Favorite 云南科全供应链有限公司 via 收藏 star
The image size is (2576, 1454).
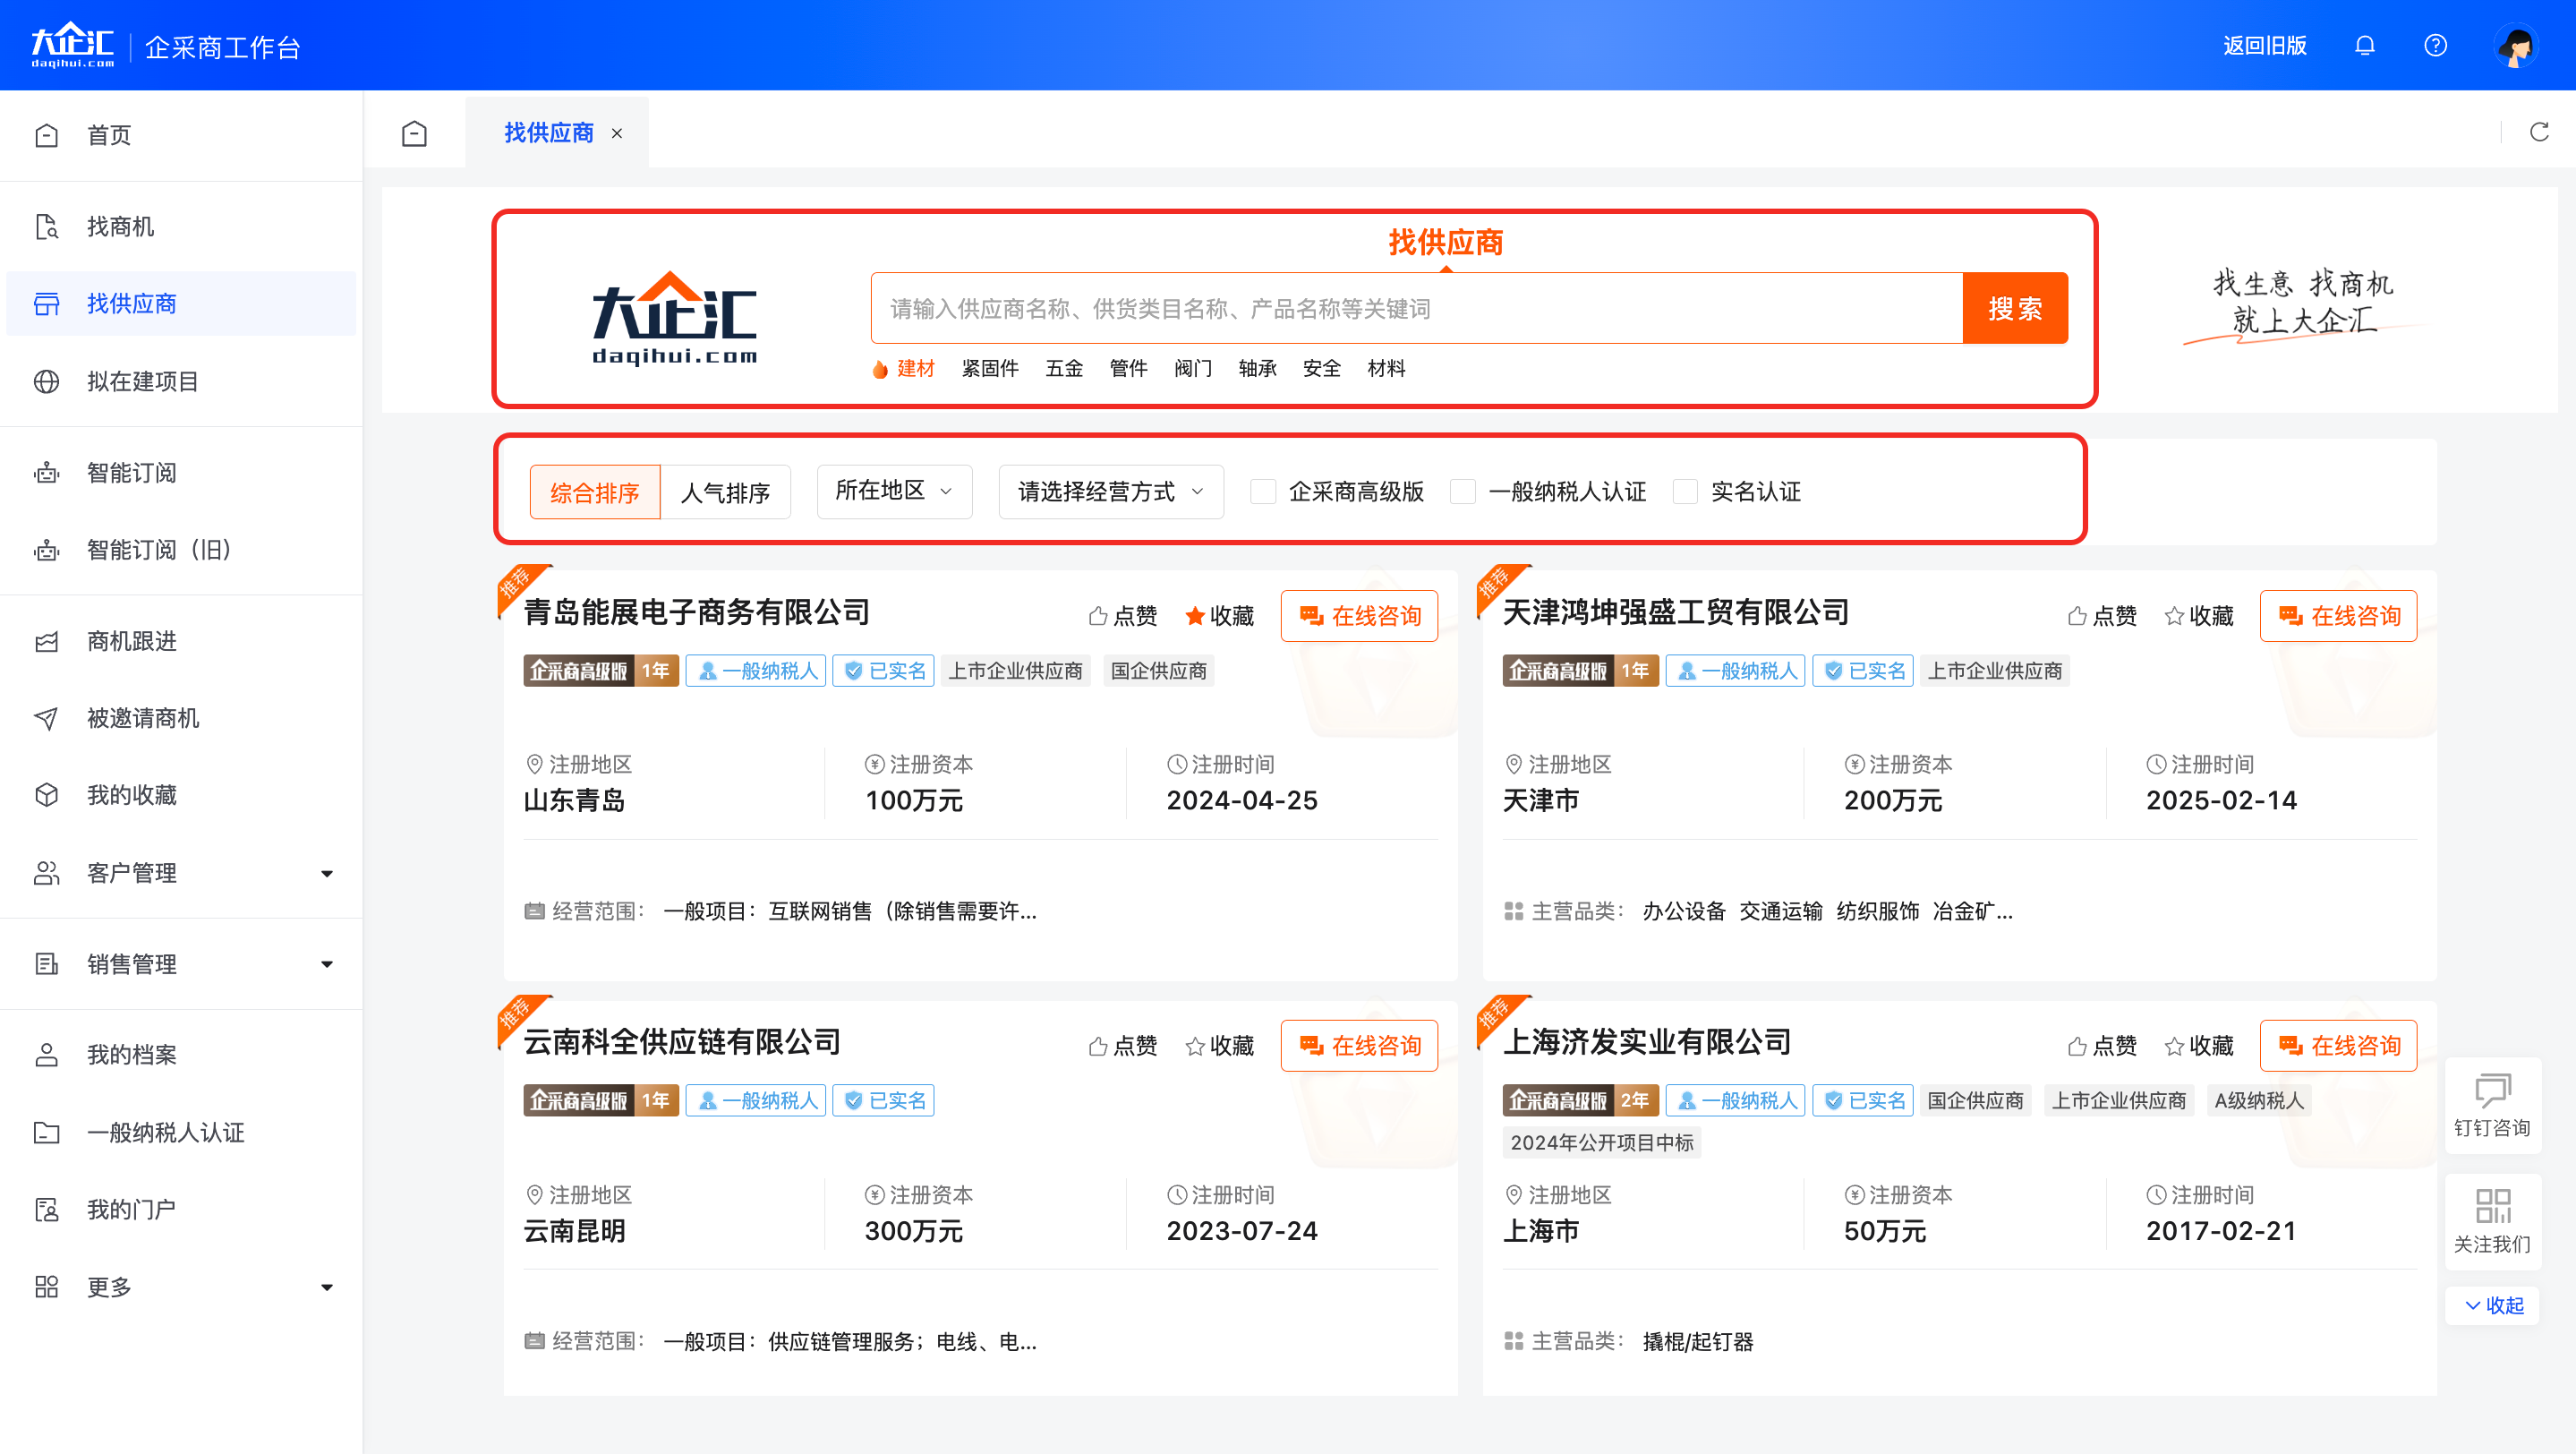tap(1218, 1046)
